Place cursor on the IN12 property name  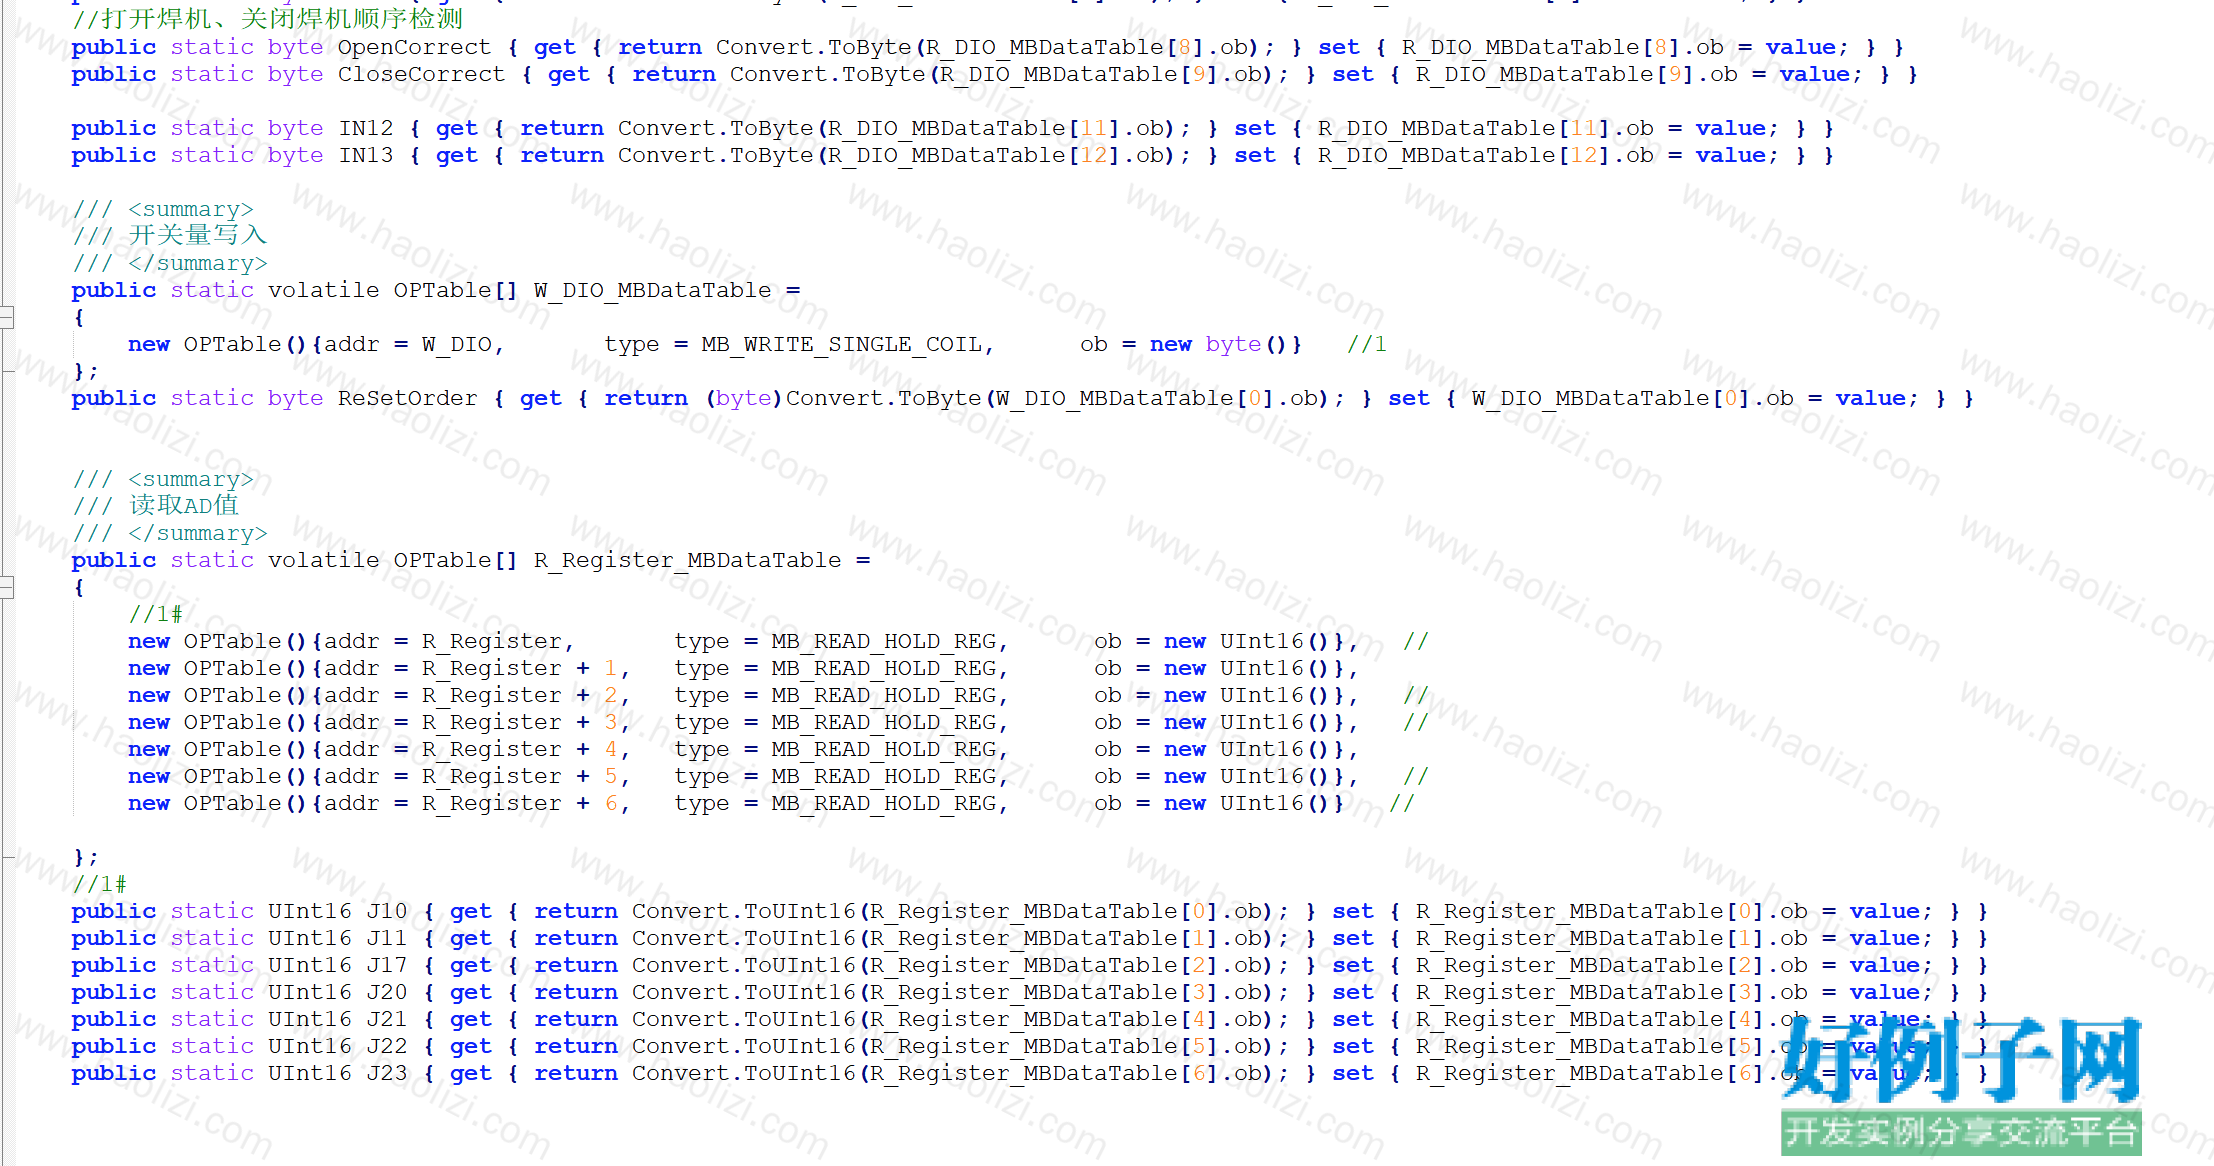[x=366, y=128]
